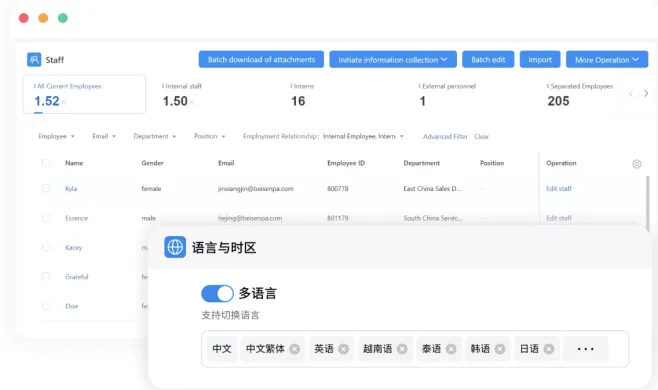This screenshot has height=390, width=658.
Task: Open employee Essence's profile link
Action: pyautogui.click(x=76, y=218)
